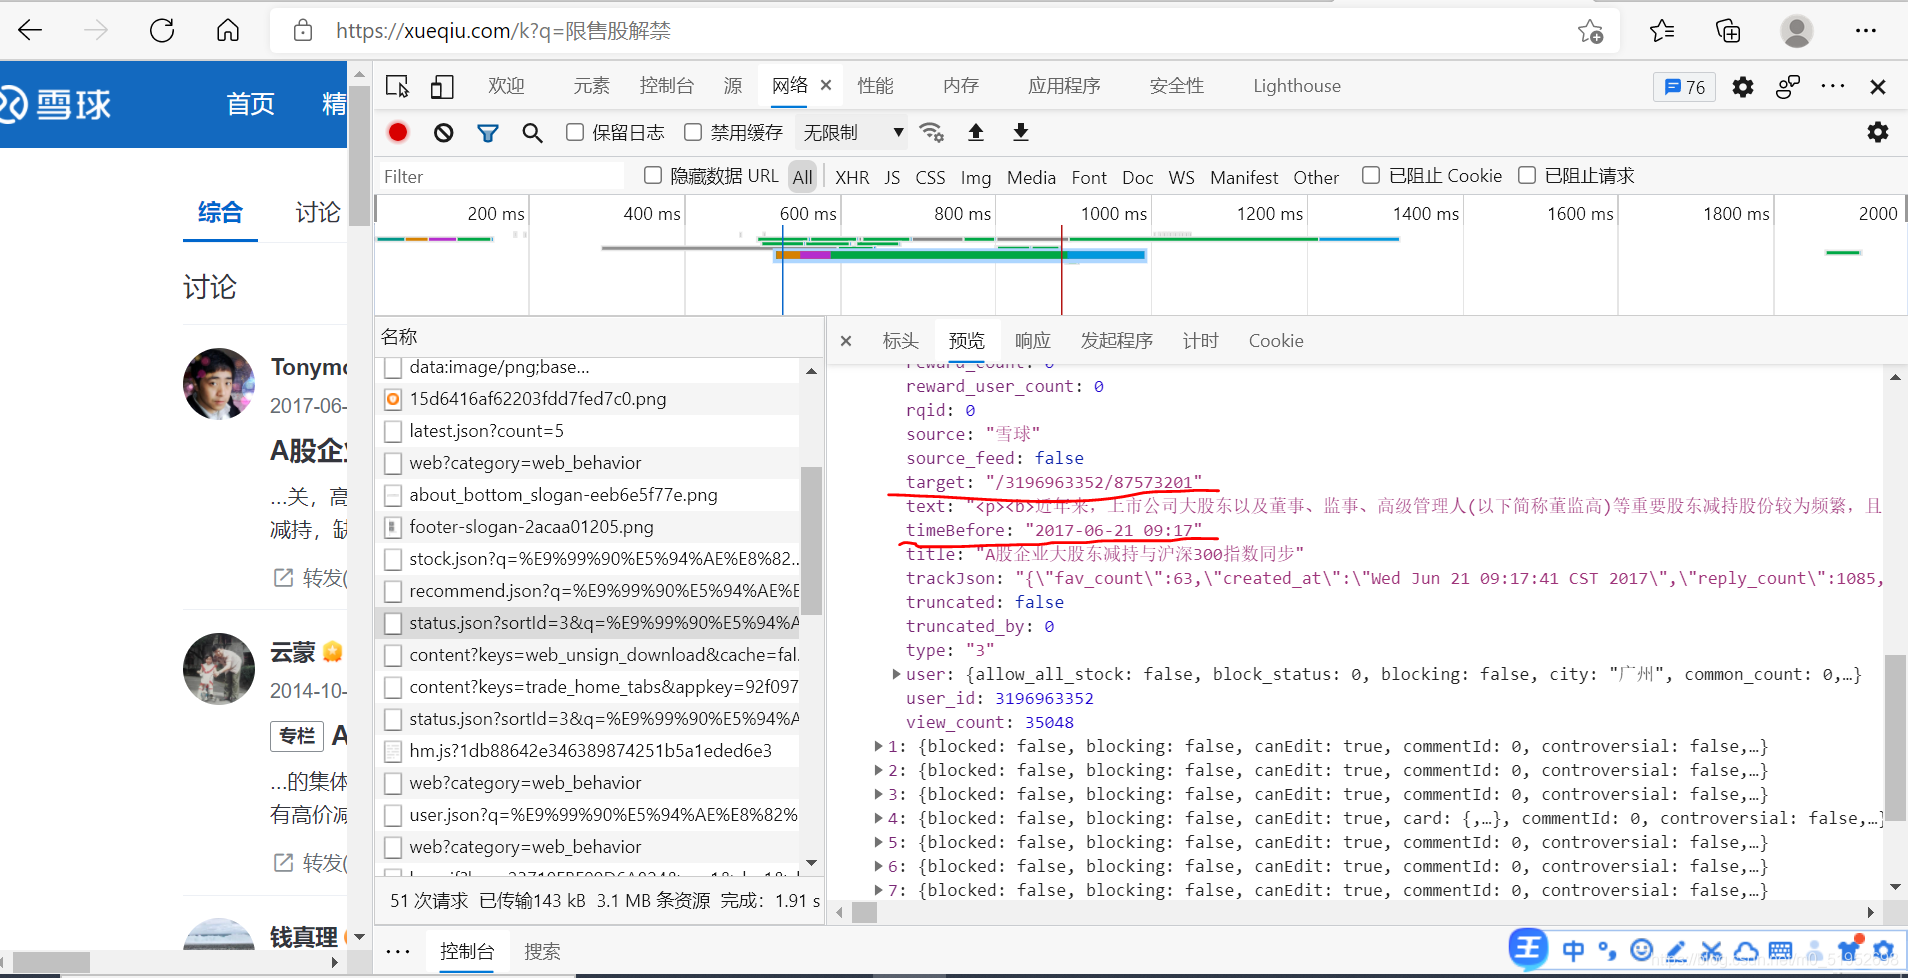Viewport: 1908px width, 978px height.
Task: Switch to the Elements (元素) tab
Action: coord(591,86)
